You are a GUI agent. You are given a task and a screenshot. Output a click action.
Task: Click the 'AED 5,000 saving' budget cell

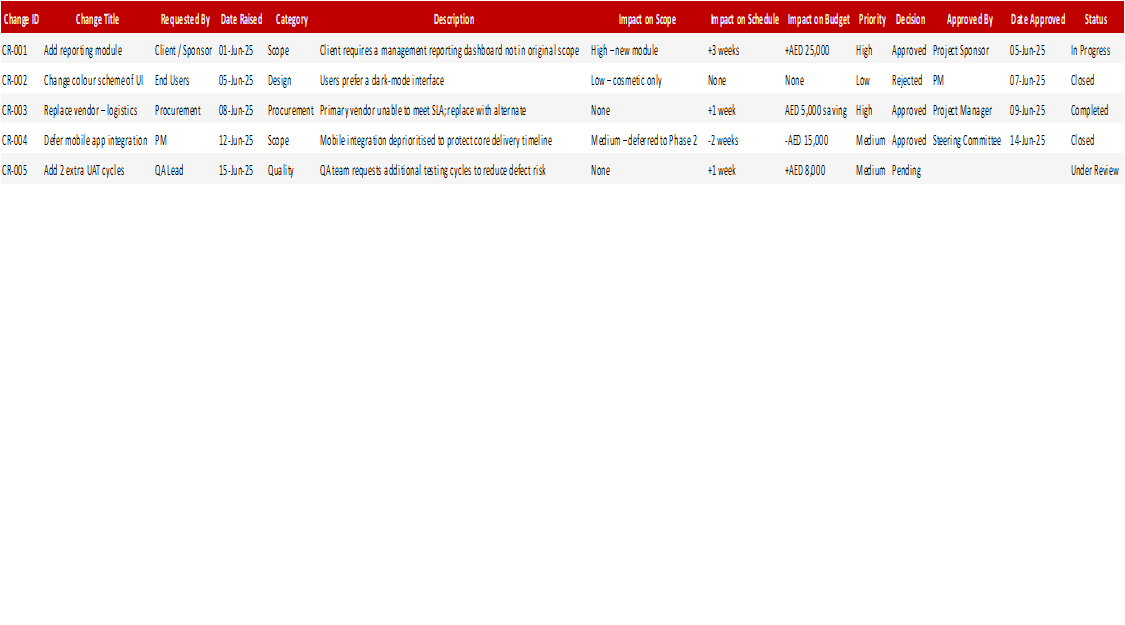(x=816, y=111)
